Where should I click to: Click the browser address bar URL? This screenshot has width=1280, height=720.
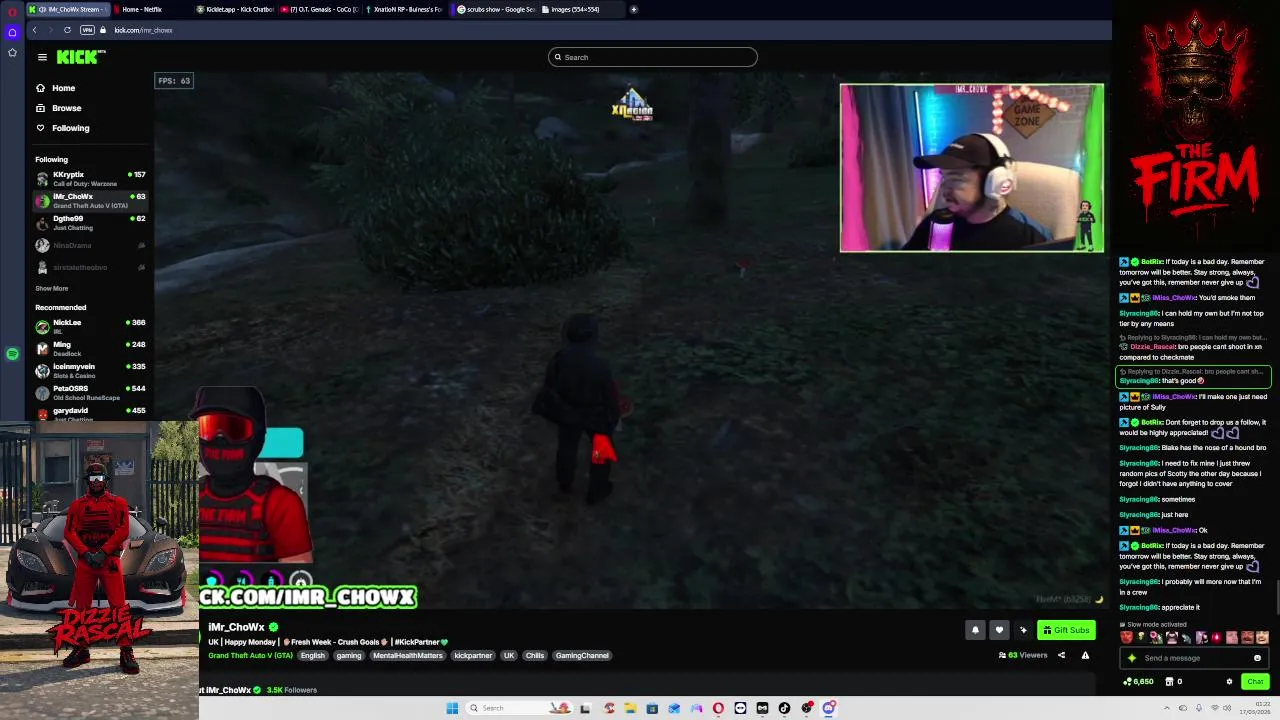[143, 30]
